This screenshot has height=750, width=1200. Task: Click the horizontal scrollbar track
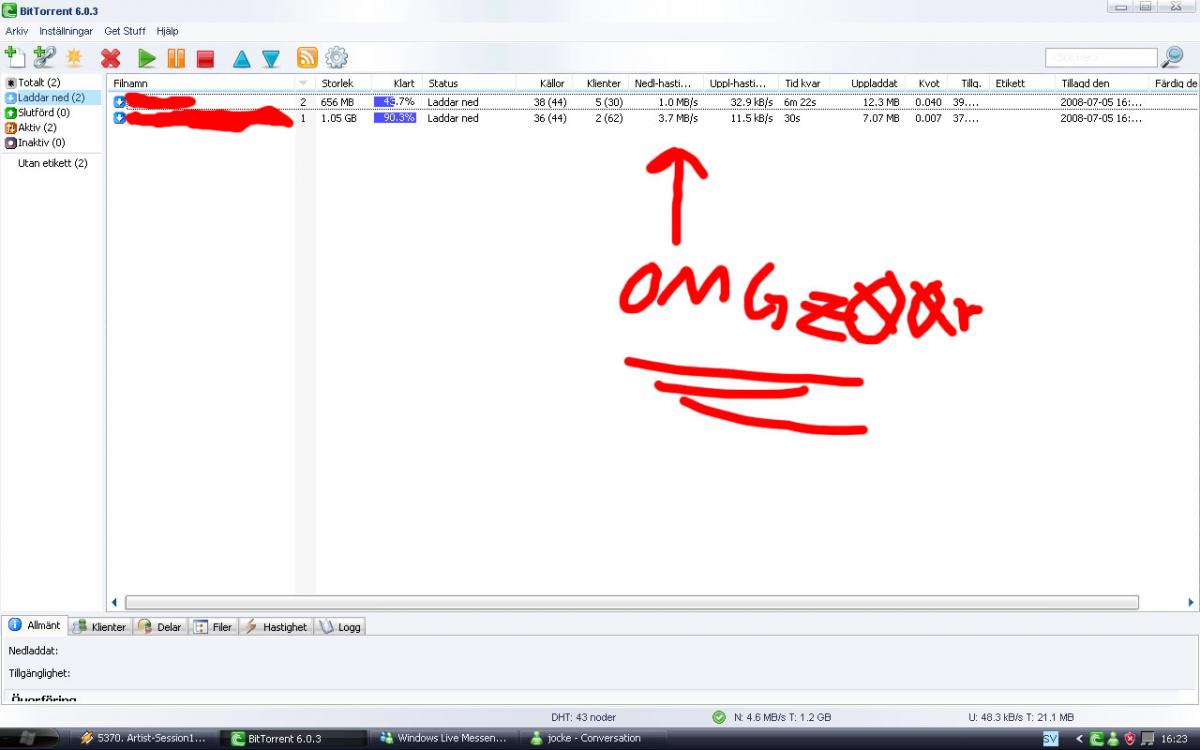(632, 602)
